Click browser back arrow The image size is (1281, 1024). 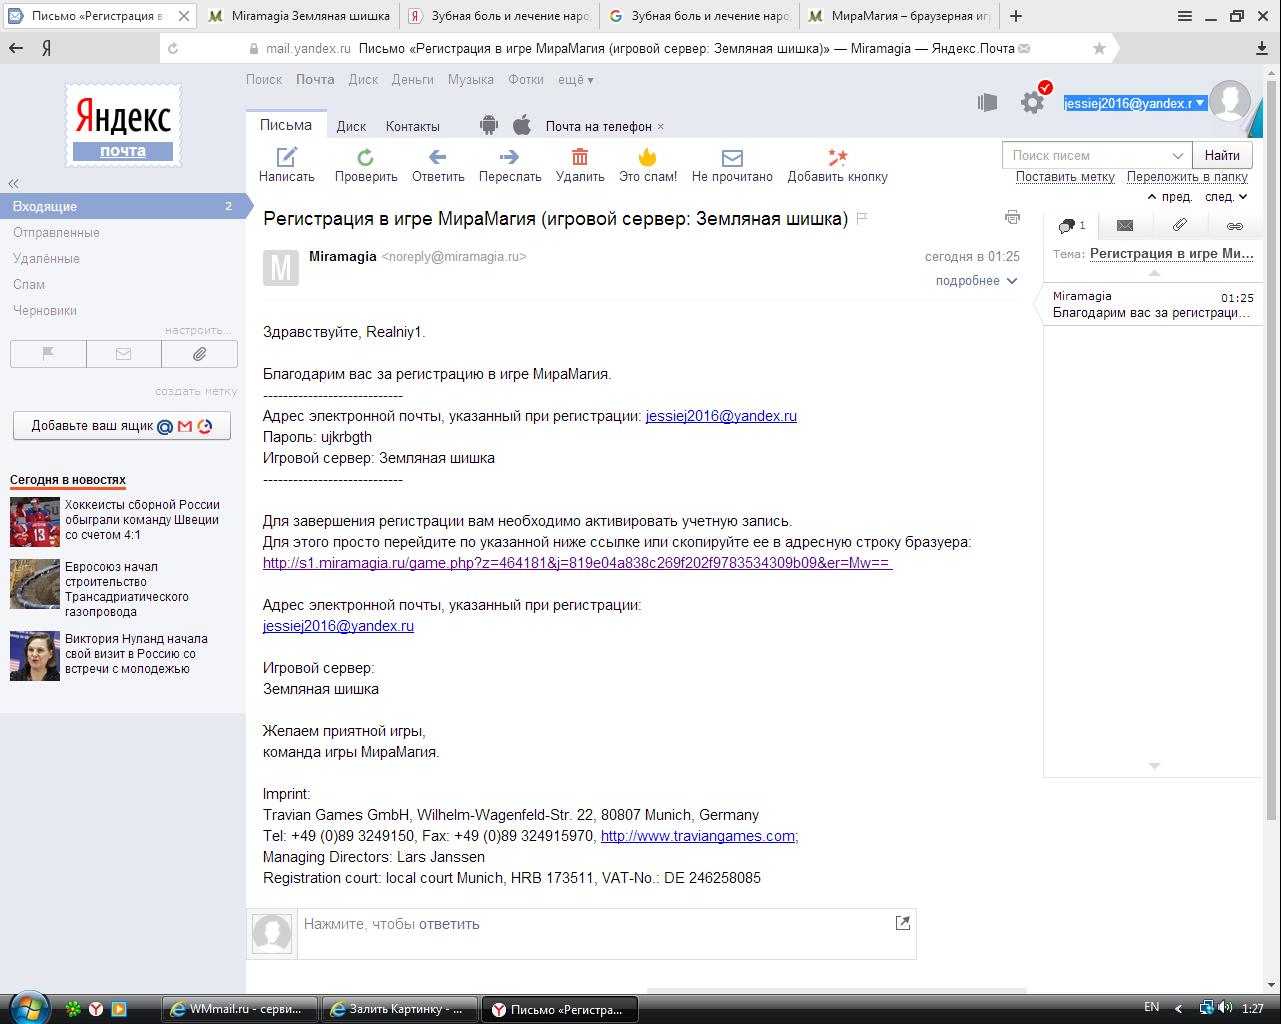click(x=16, y=48)
